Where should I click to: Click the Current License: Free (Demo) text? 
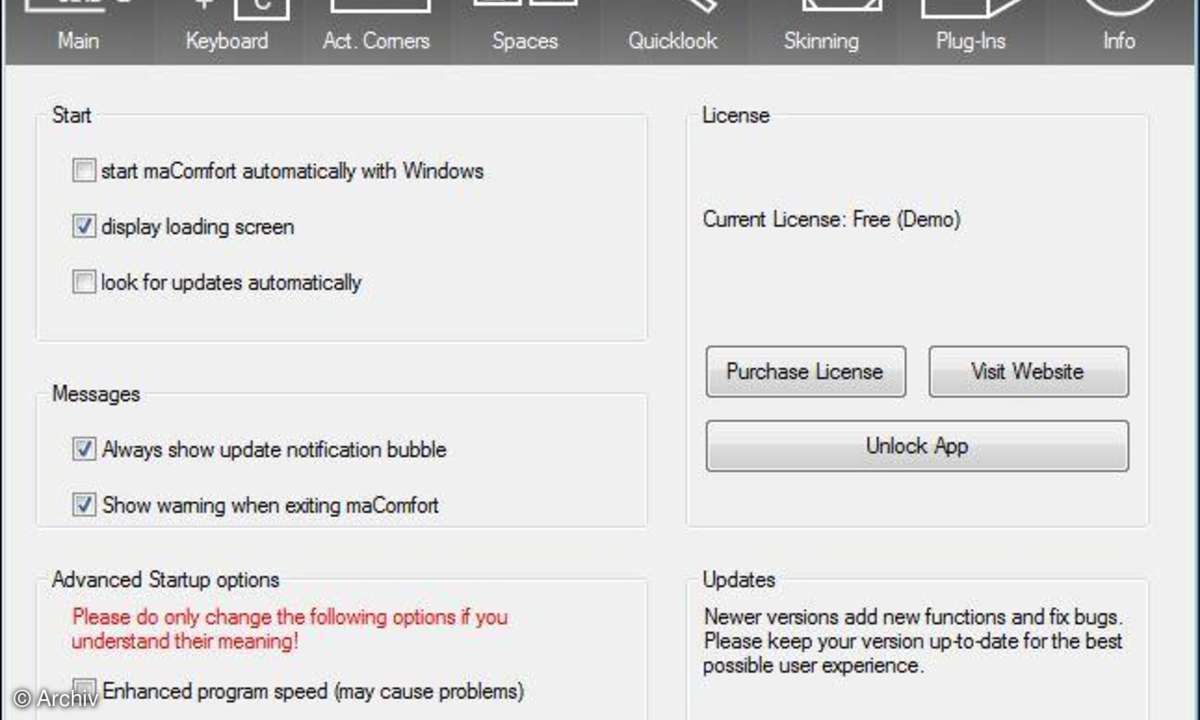831,220
